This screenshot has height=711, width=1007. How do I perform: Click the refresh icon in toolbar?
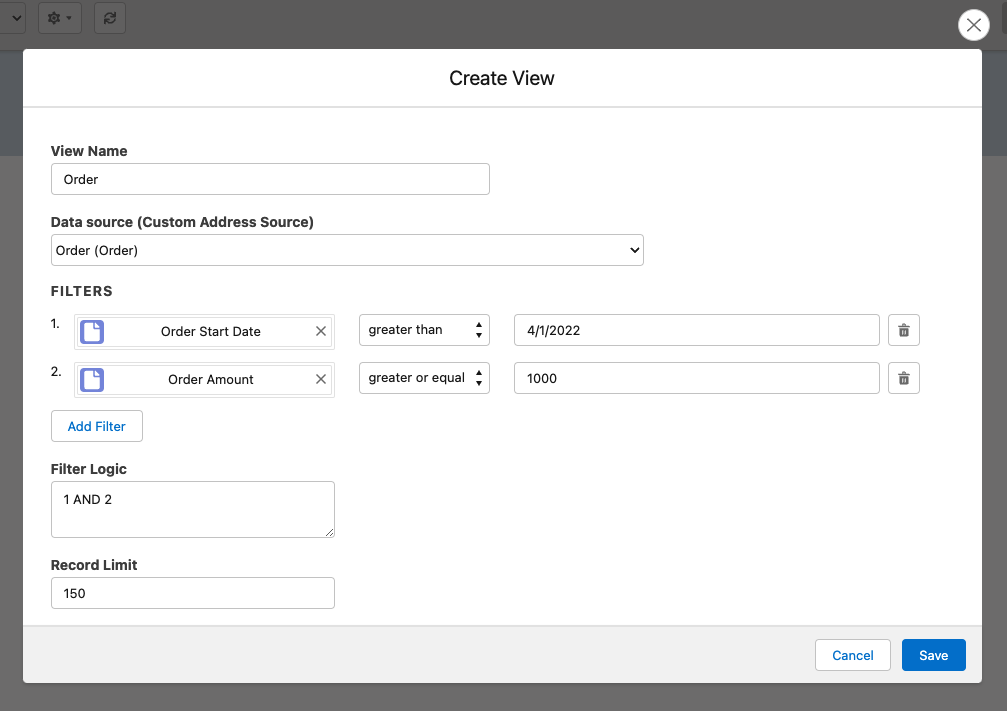click(110, 18)
